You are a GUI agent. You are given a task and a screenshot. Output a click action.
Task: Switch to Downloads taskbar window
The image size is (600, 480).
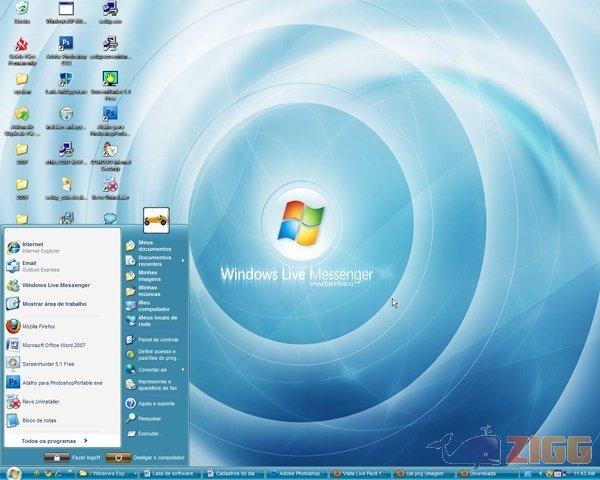[x=487, y=473]
